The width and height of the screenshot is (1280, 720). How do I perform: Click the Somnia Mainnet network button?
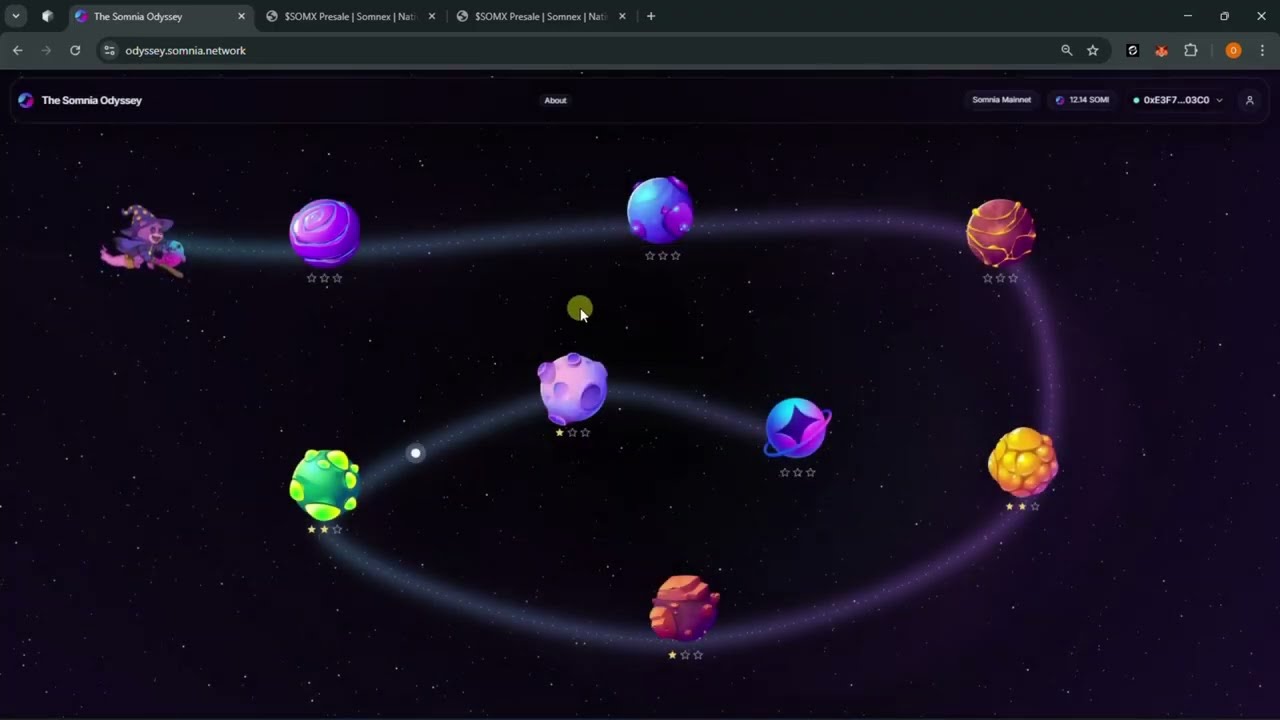click(1001, 100)
